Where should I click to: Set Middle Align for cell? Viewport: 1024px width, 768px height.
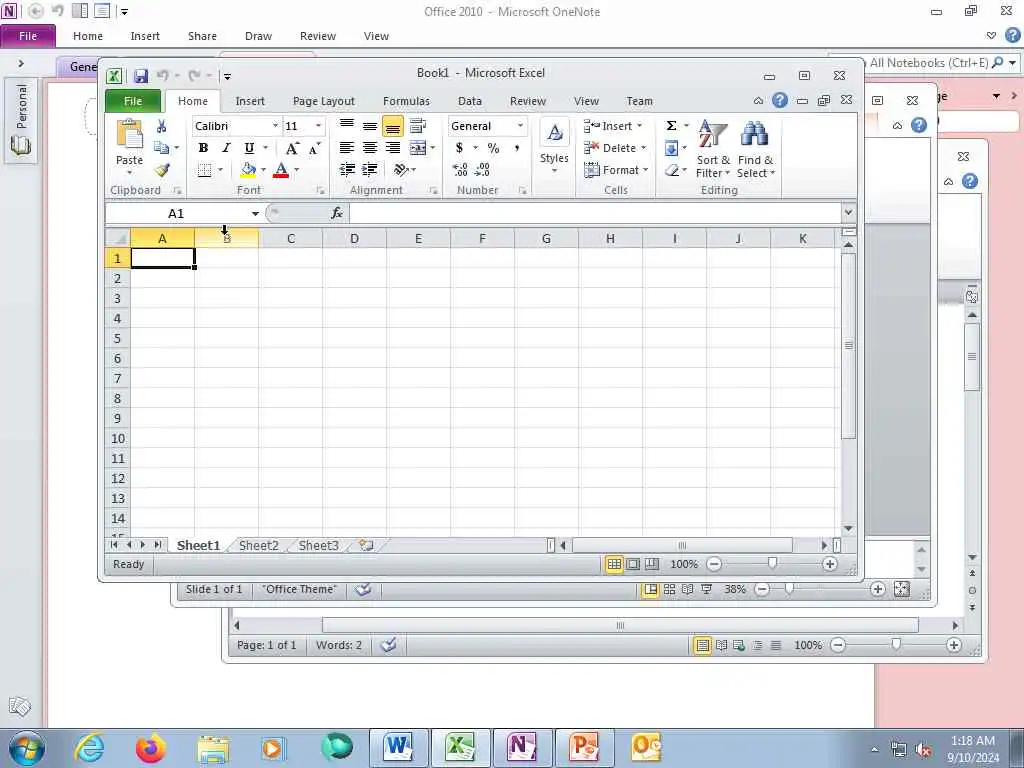pos(370,125)
